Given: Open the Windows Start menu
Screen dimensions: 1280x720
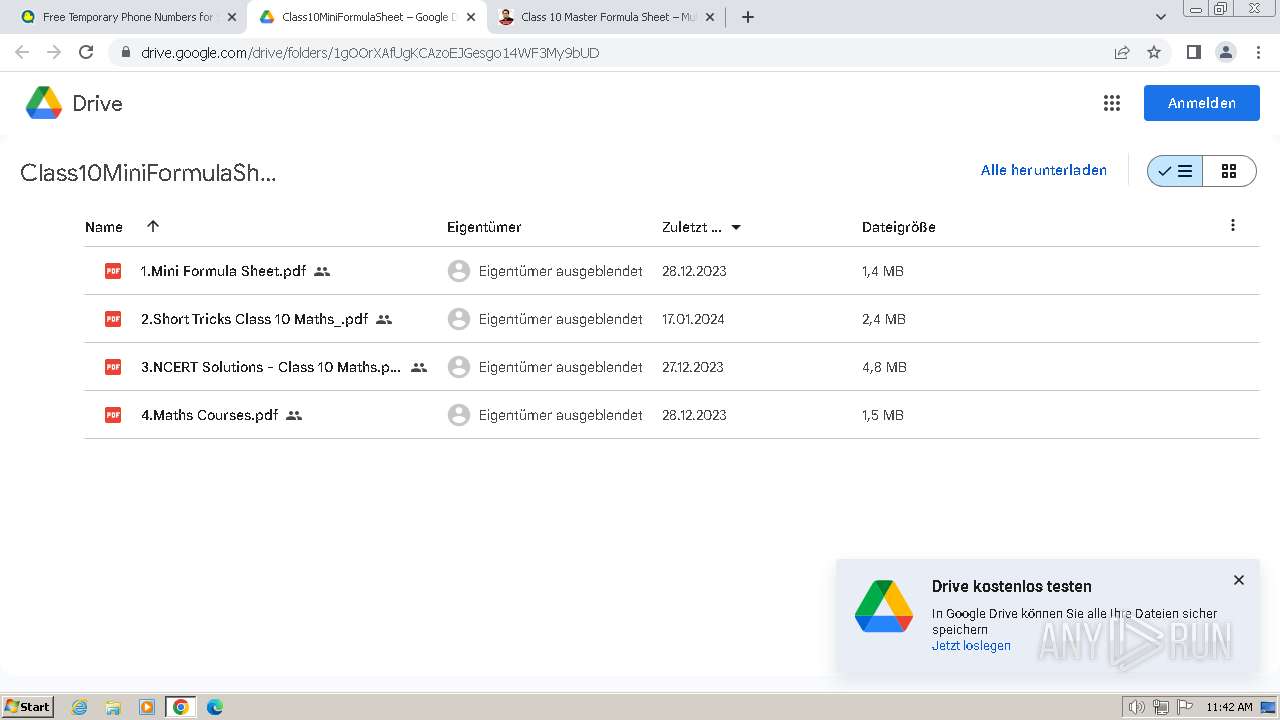Looking at the screenshot, I should (x=27, y=707).
